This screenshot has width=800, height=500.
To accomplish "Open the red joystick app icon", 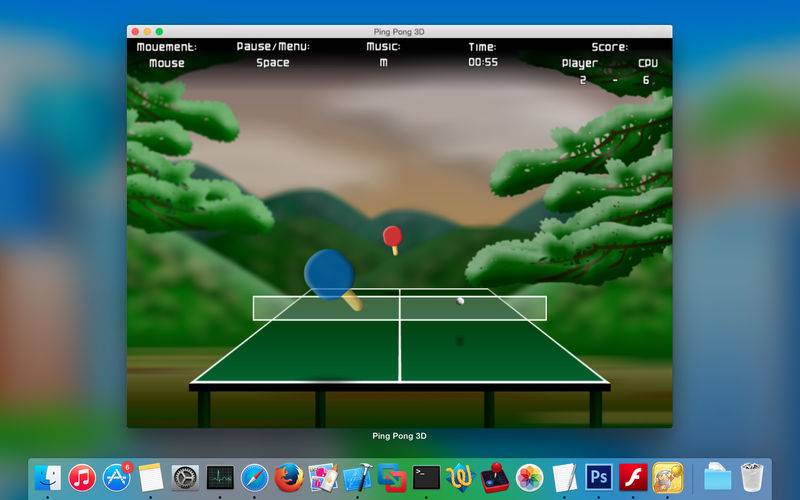I will [495, 478].
